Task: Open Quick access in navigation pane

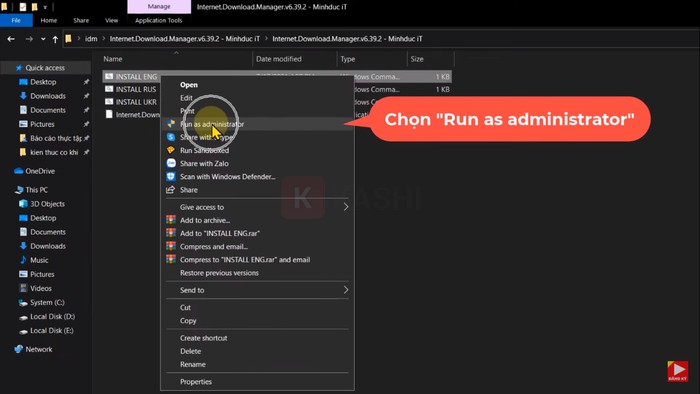Action: [45, 68]
